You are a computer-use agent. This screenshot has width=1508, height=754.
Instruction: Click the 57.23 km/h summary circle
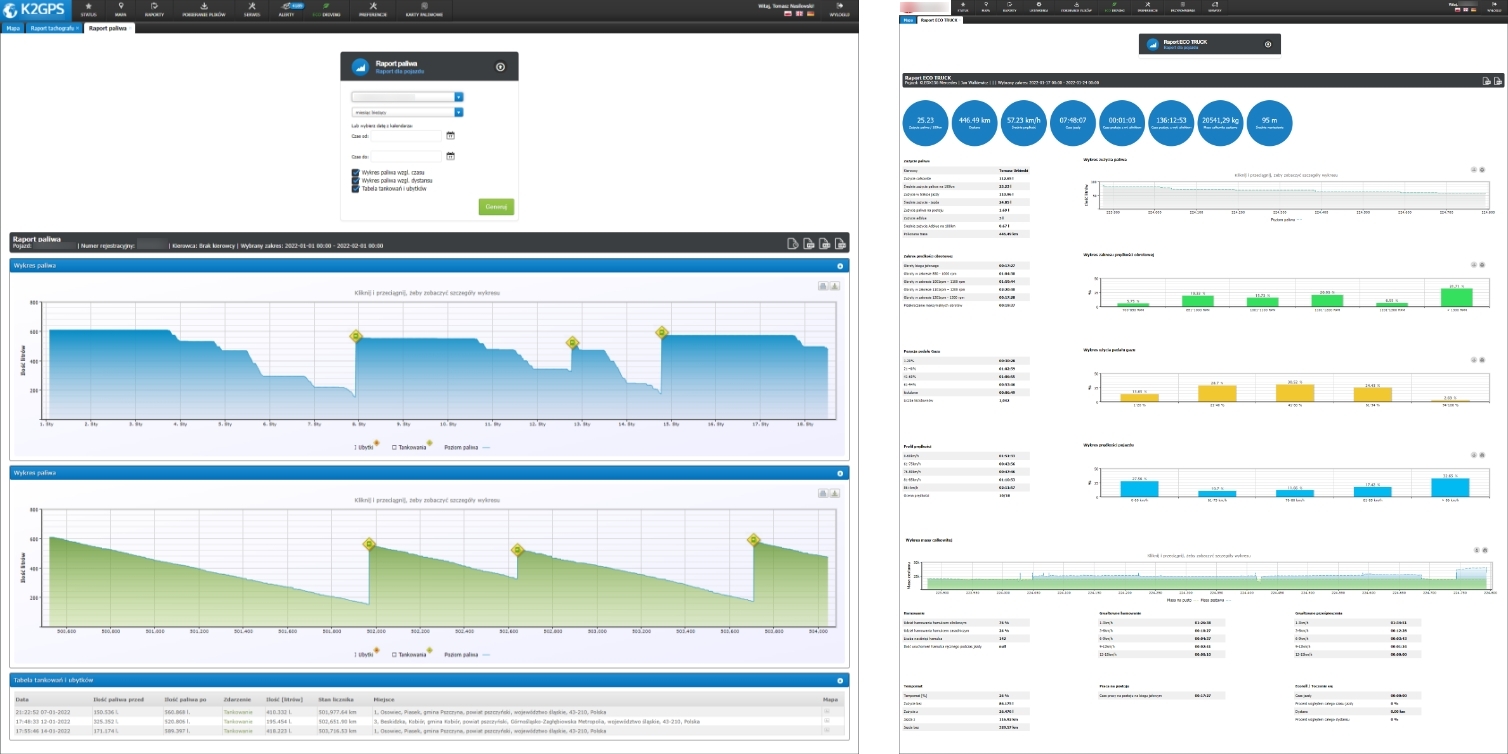coord(1025,123)
